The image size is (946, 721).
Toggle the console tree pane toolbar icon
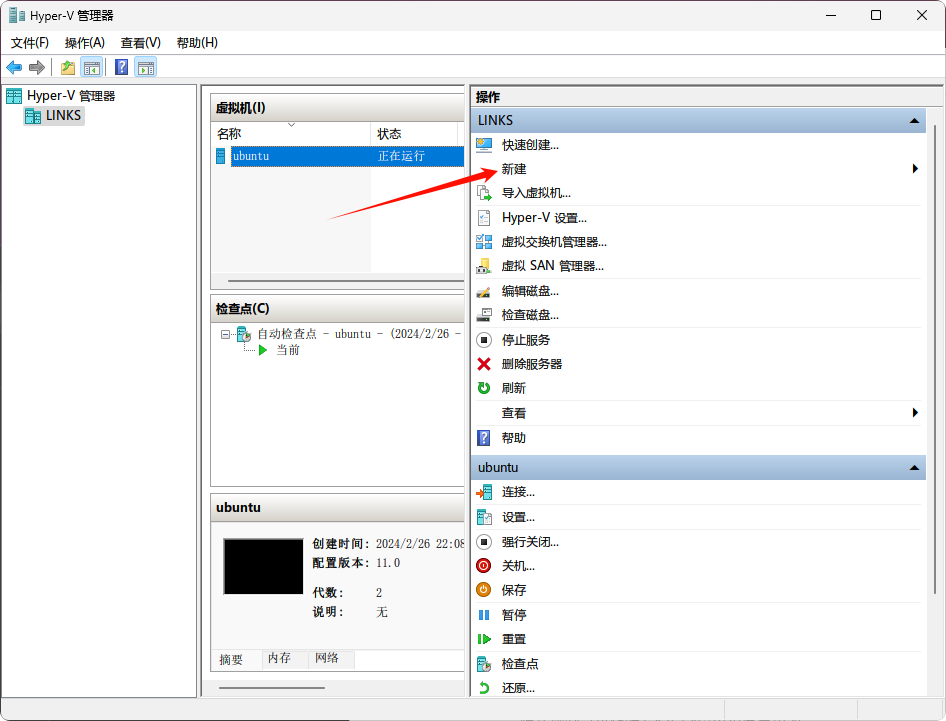click(92, 68)
